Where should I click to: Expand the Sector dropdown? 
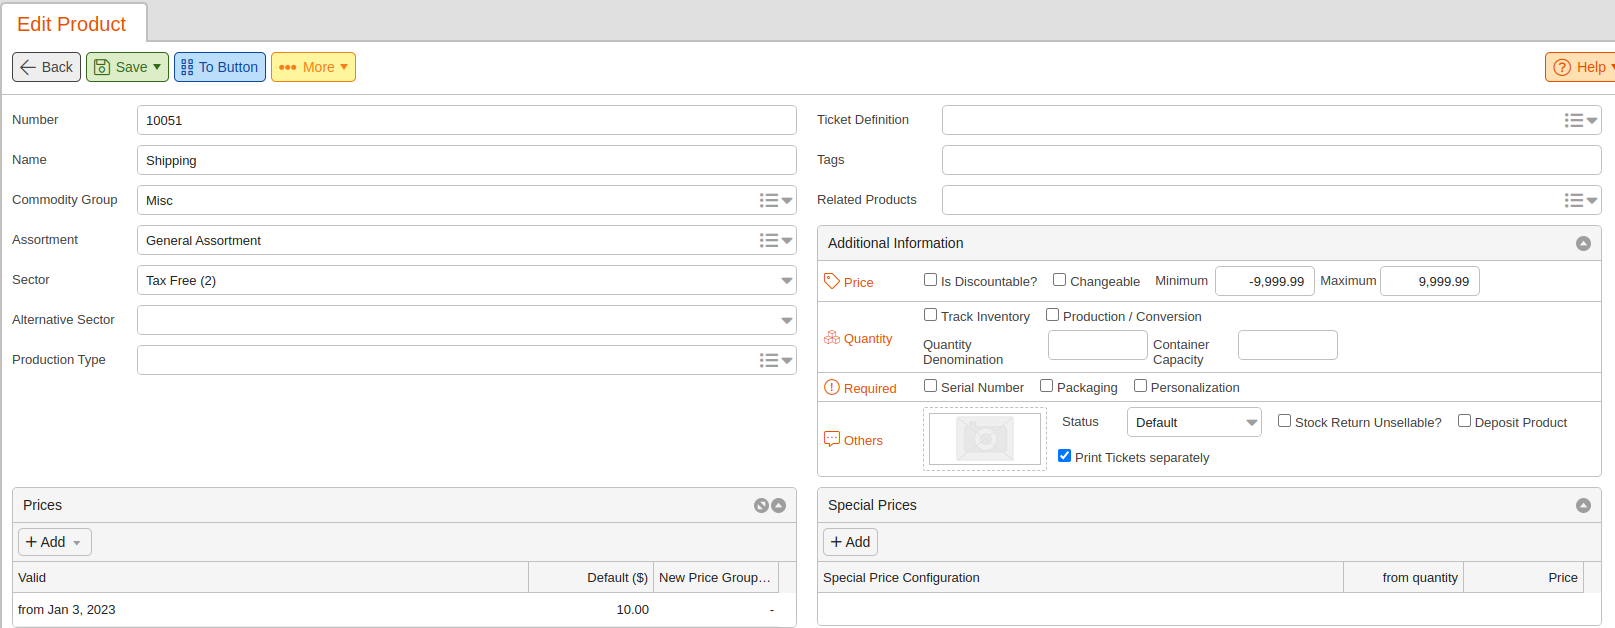(786, 280)
